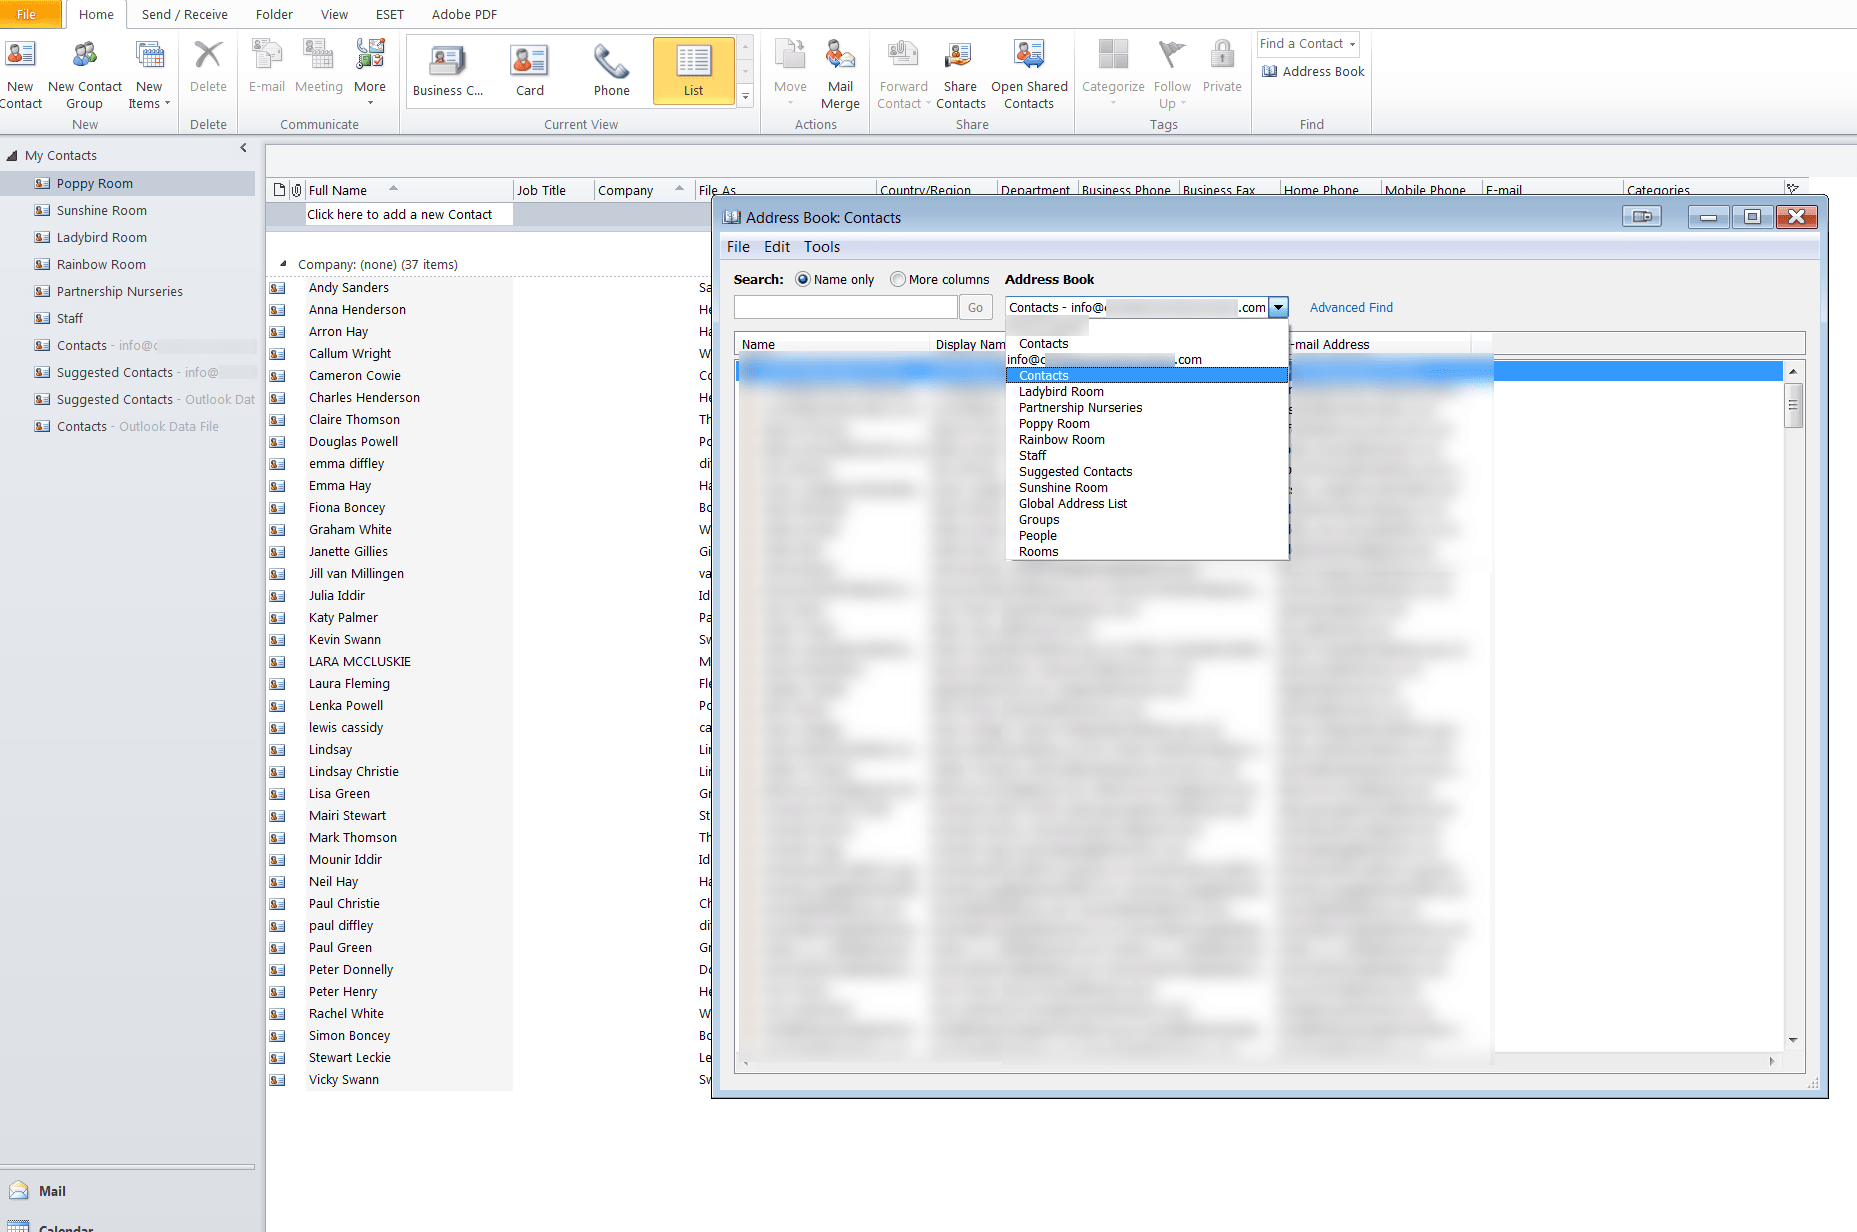1857x1232 pixels.
Task: Open the More dropdown in Communicate group
Action: [369, 70]
